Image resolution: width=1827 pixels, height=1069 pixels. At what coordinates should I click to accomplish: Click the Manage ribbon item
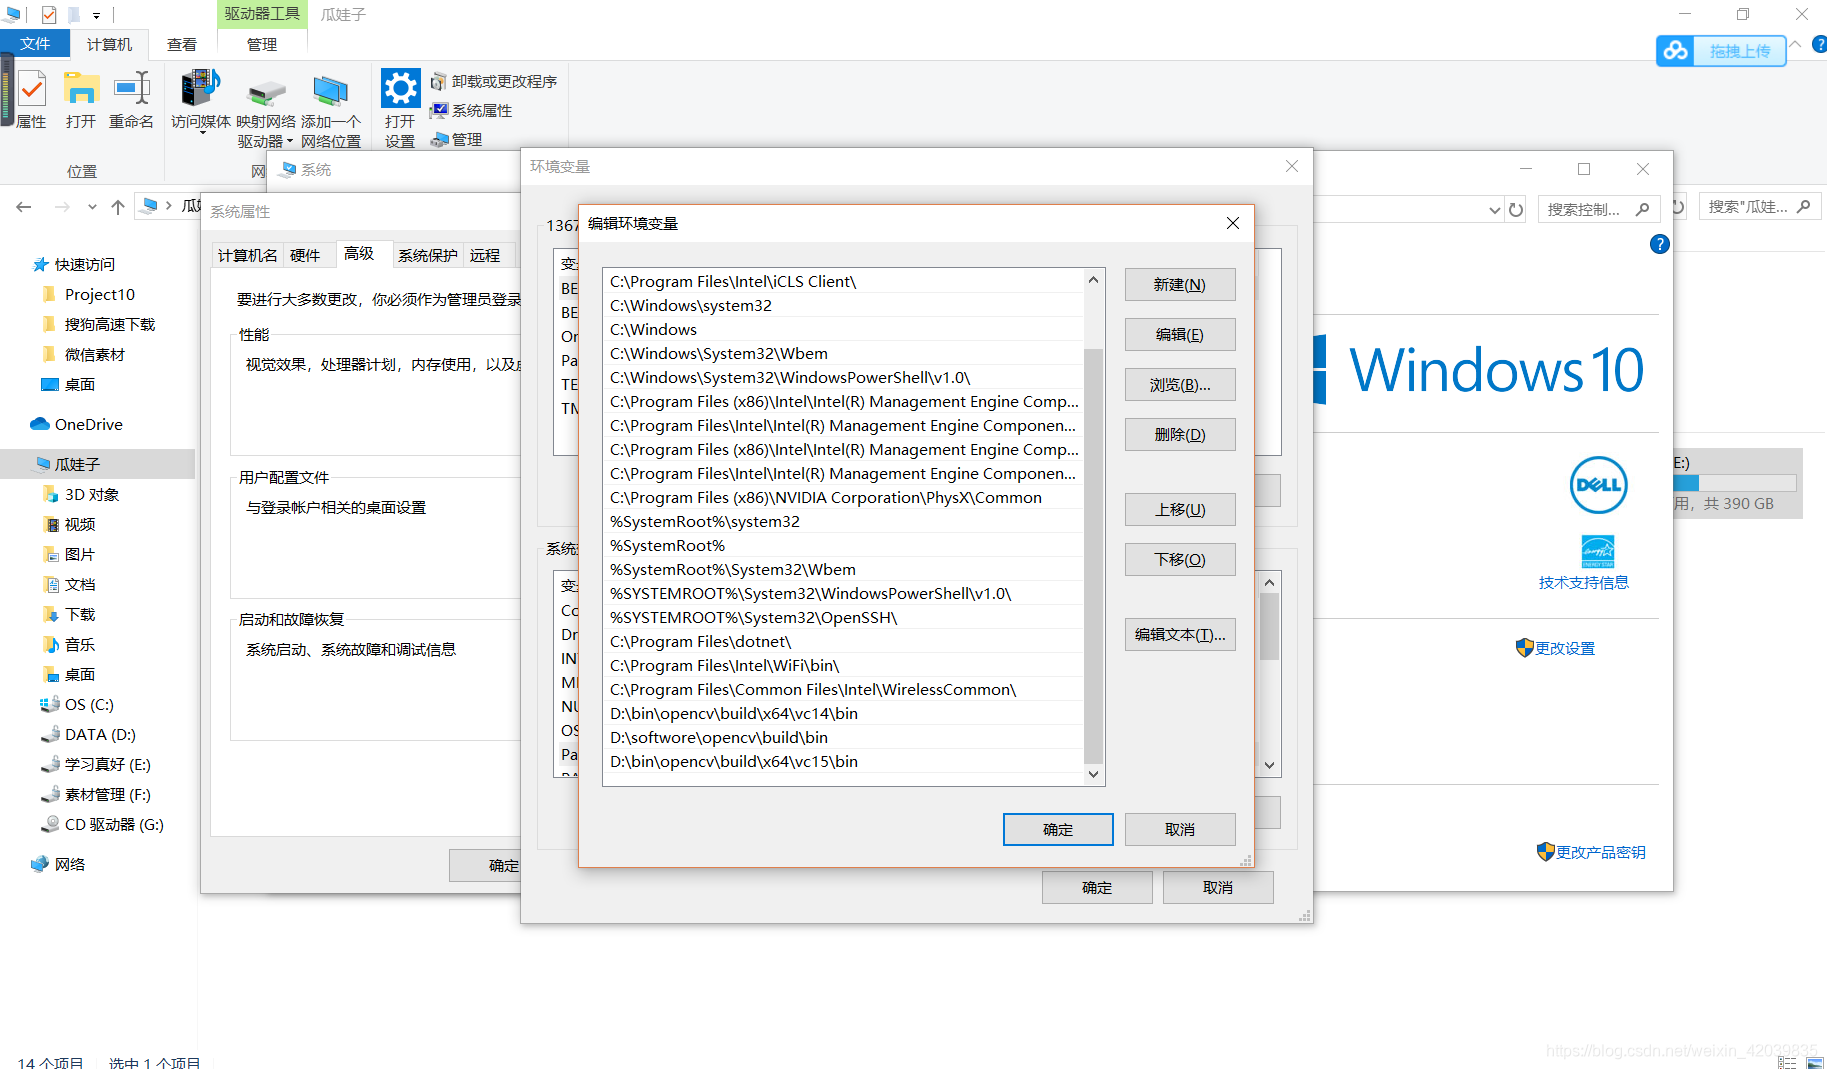[x=456, y=139]
